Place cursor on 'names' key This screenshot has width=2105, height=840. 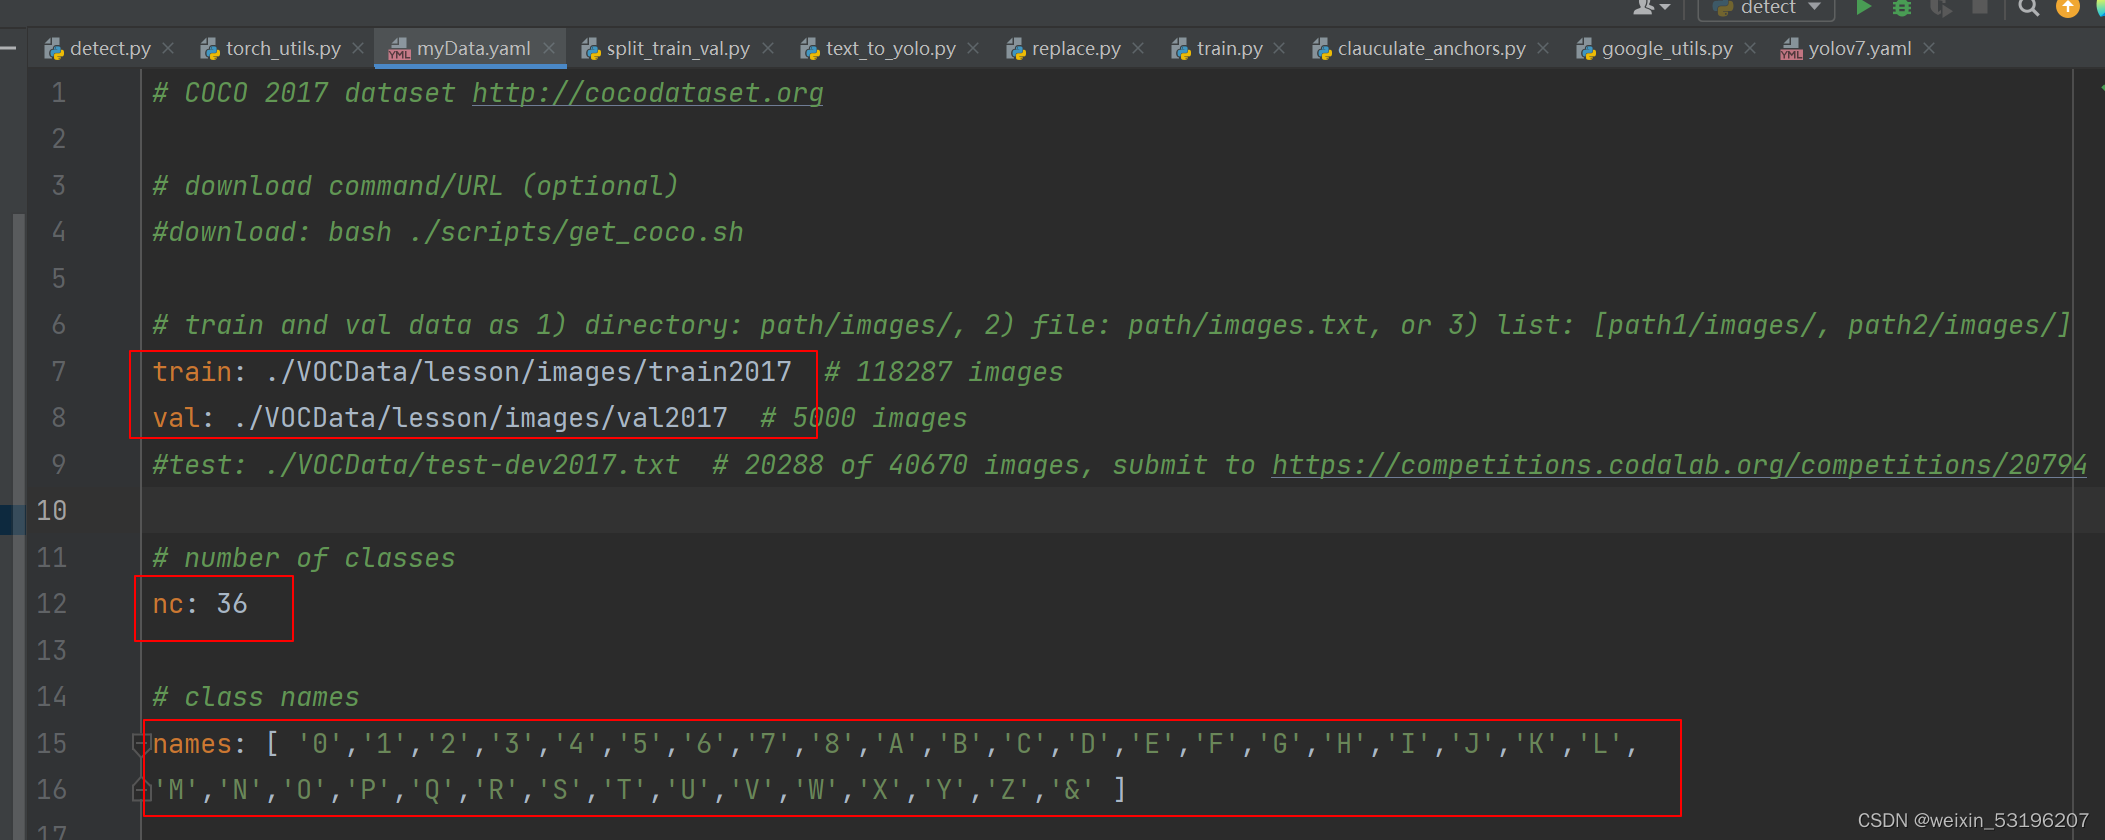click(192, 744)
